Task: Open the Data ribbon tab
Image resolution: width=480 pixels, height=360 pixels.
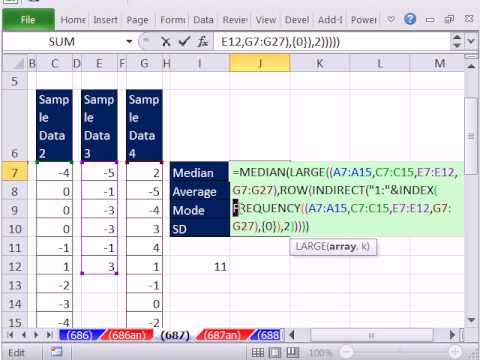Action: coord(203,20)
